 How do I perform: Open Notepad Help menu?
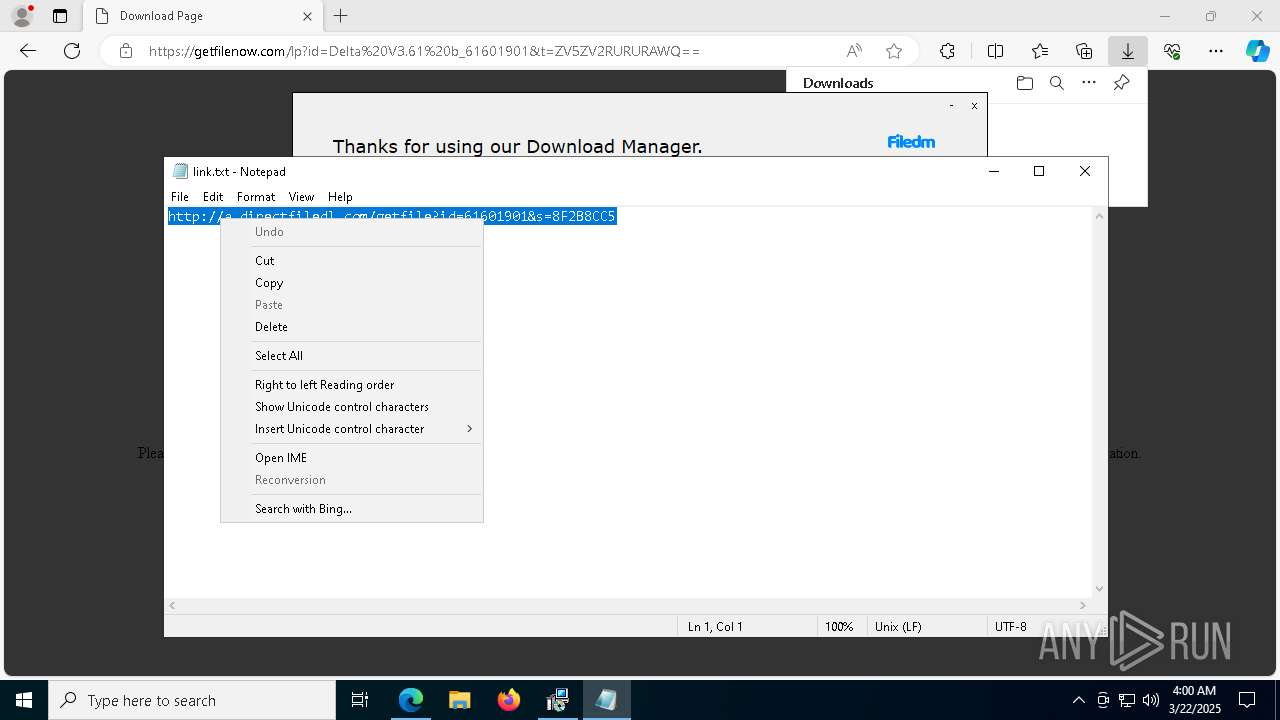(x=340, y=197)
